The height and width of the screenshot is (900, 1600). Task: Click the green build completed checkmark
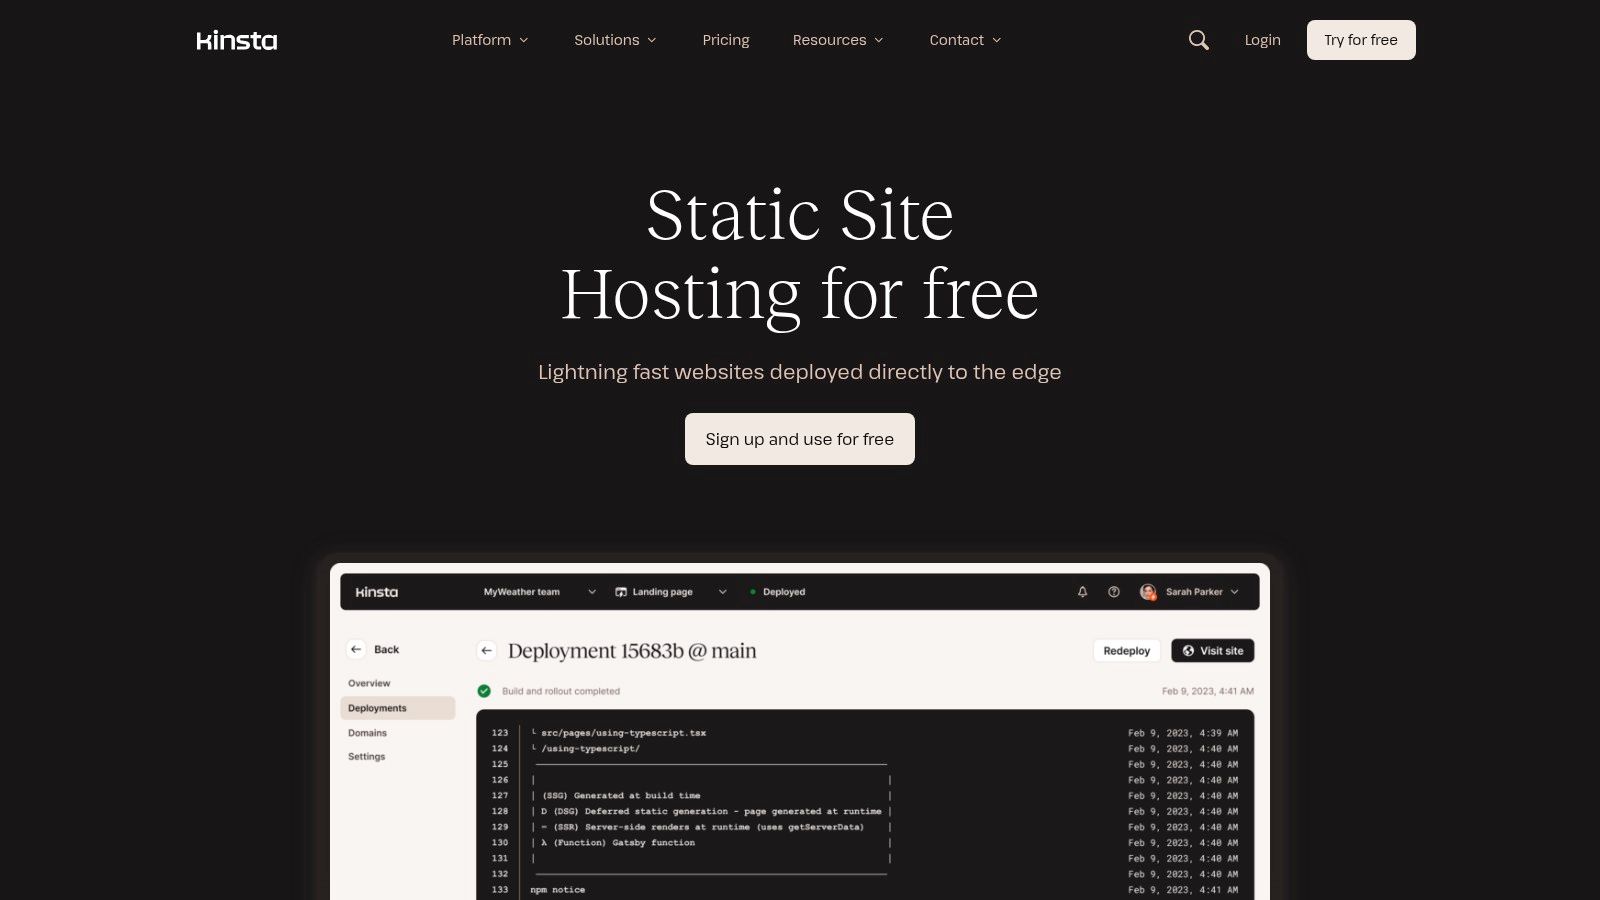point(485,690)
